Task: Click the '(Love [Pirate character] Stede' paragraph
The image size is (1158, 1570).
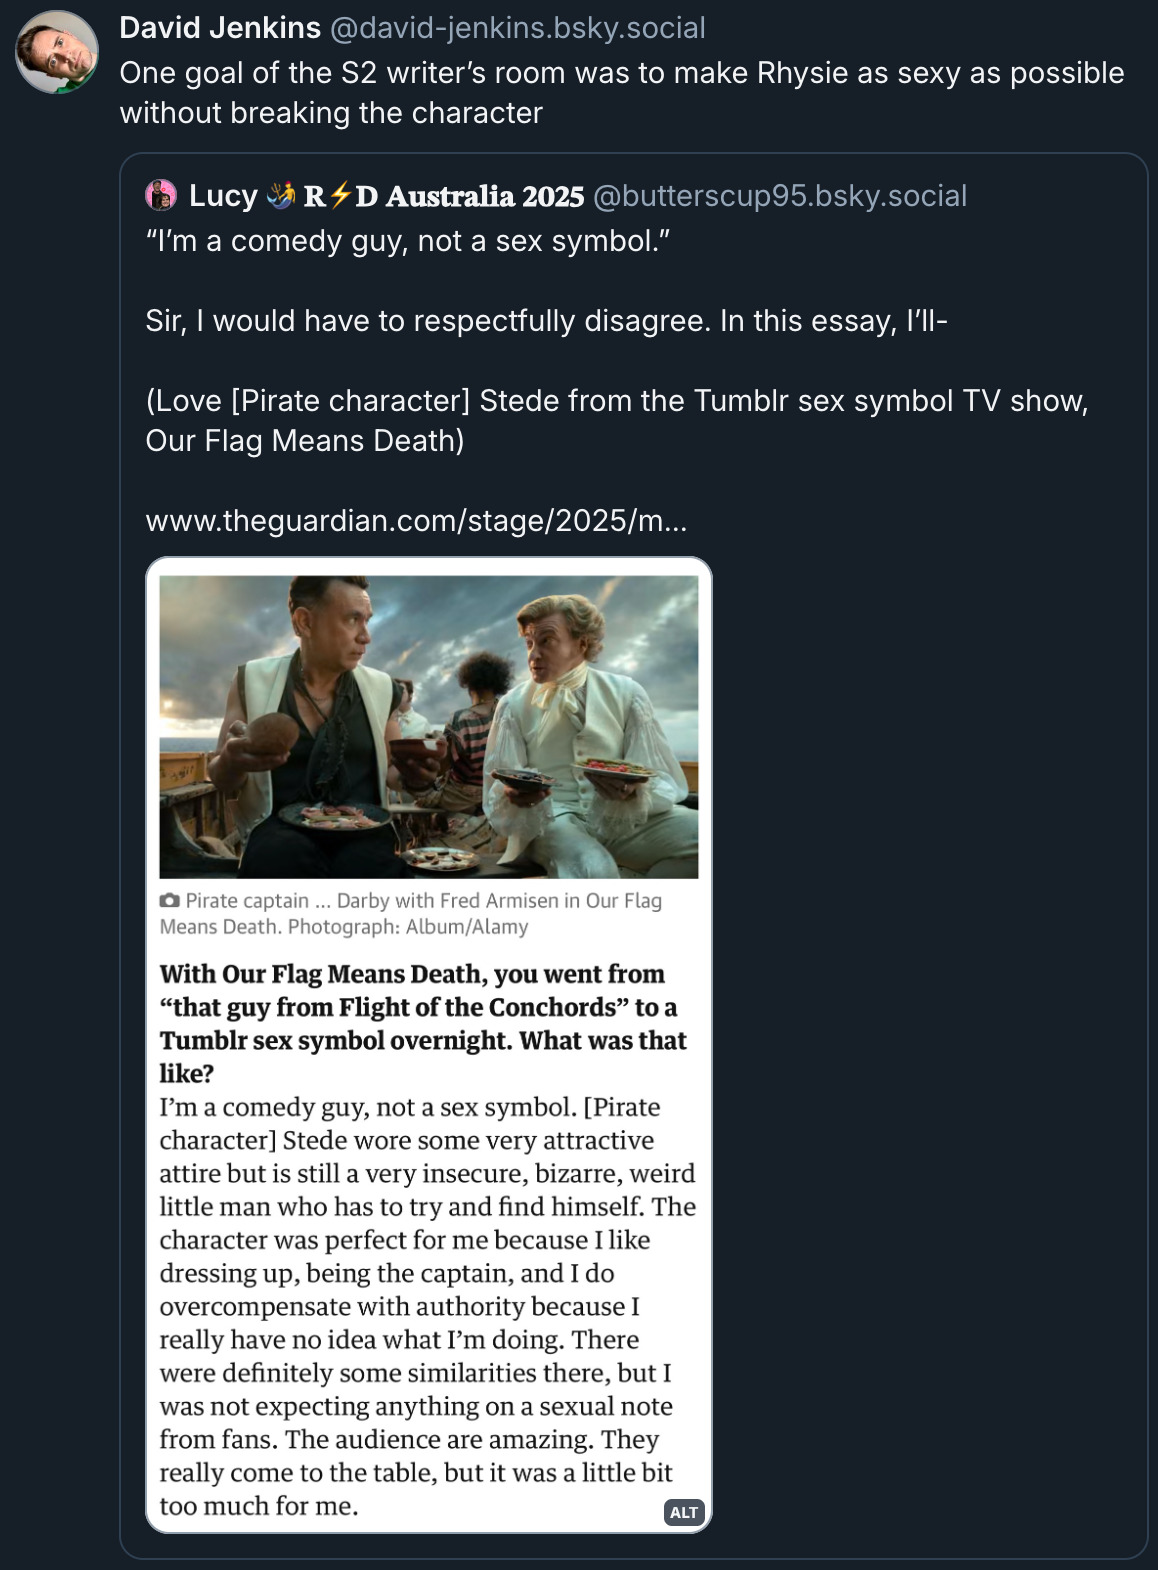Action: pyautogui.click(x=616, y=420)
